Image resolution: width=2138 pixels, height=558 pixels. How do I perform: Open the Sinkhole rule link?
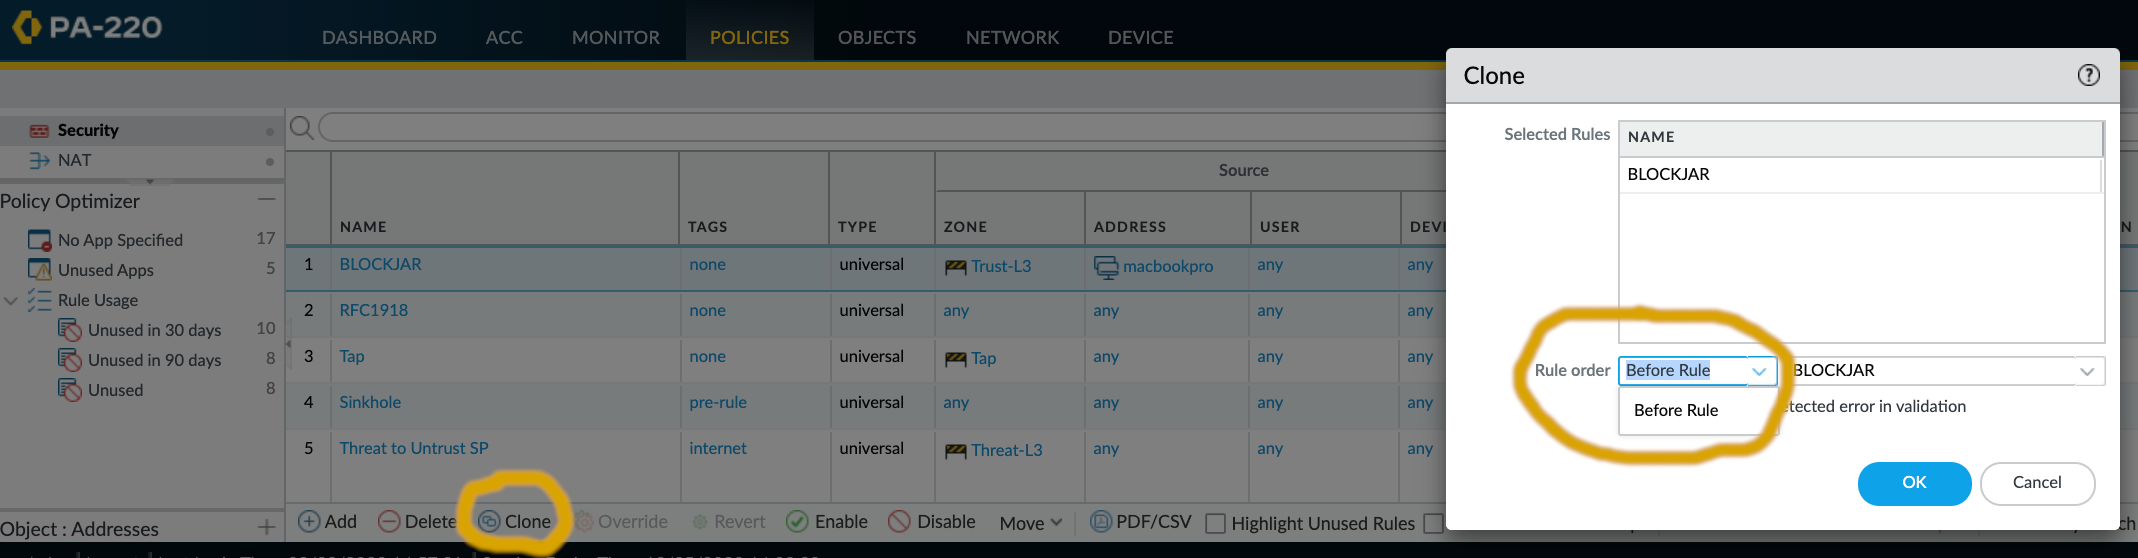click(370, 402)
